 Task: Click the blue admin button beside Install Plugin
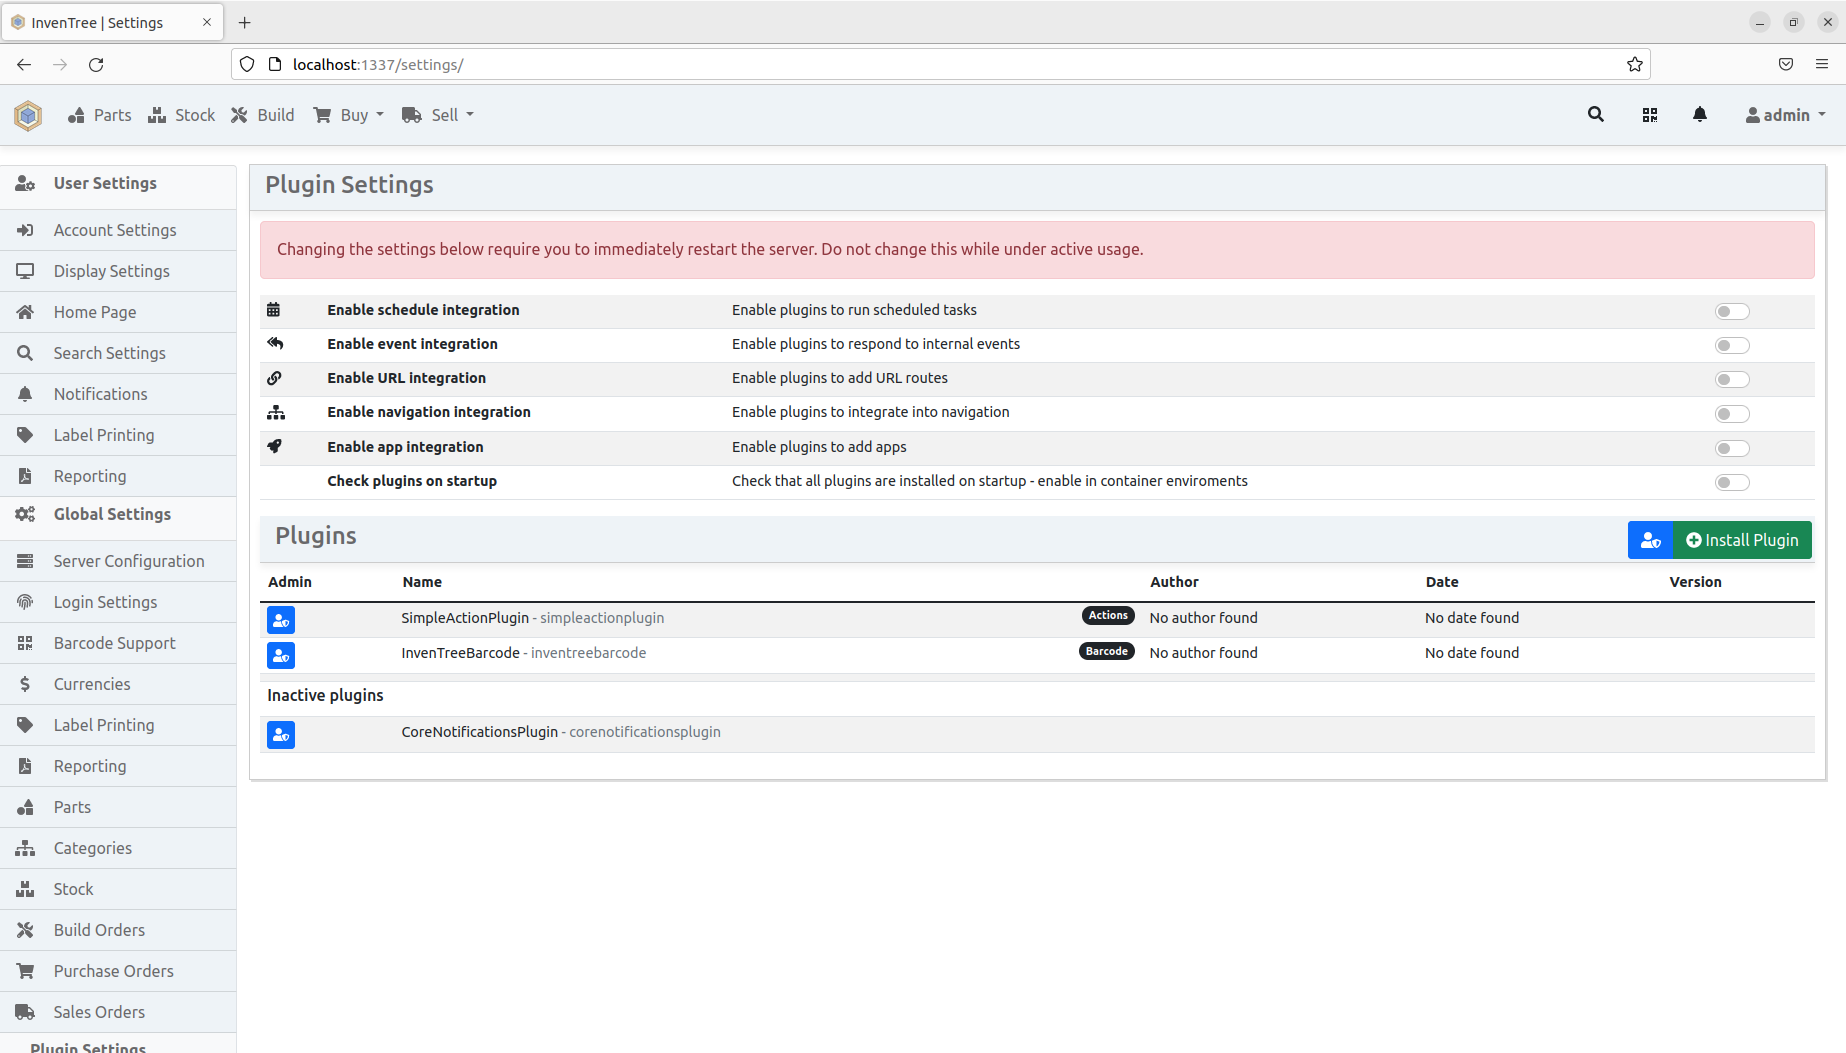[1651, 540]
